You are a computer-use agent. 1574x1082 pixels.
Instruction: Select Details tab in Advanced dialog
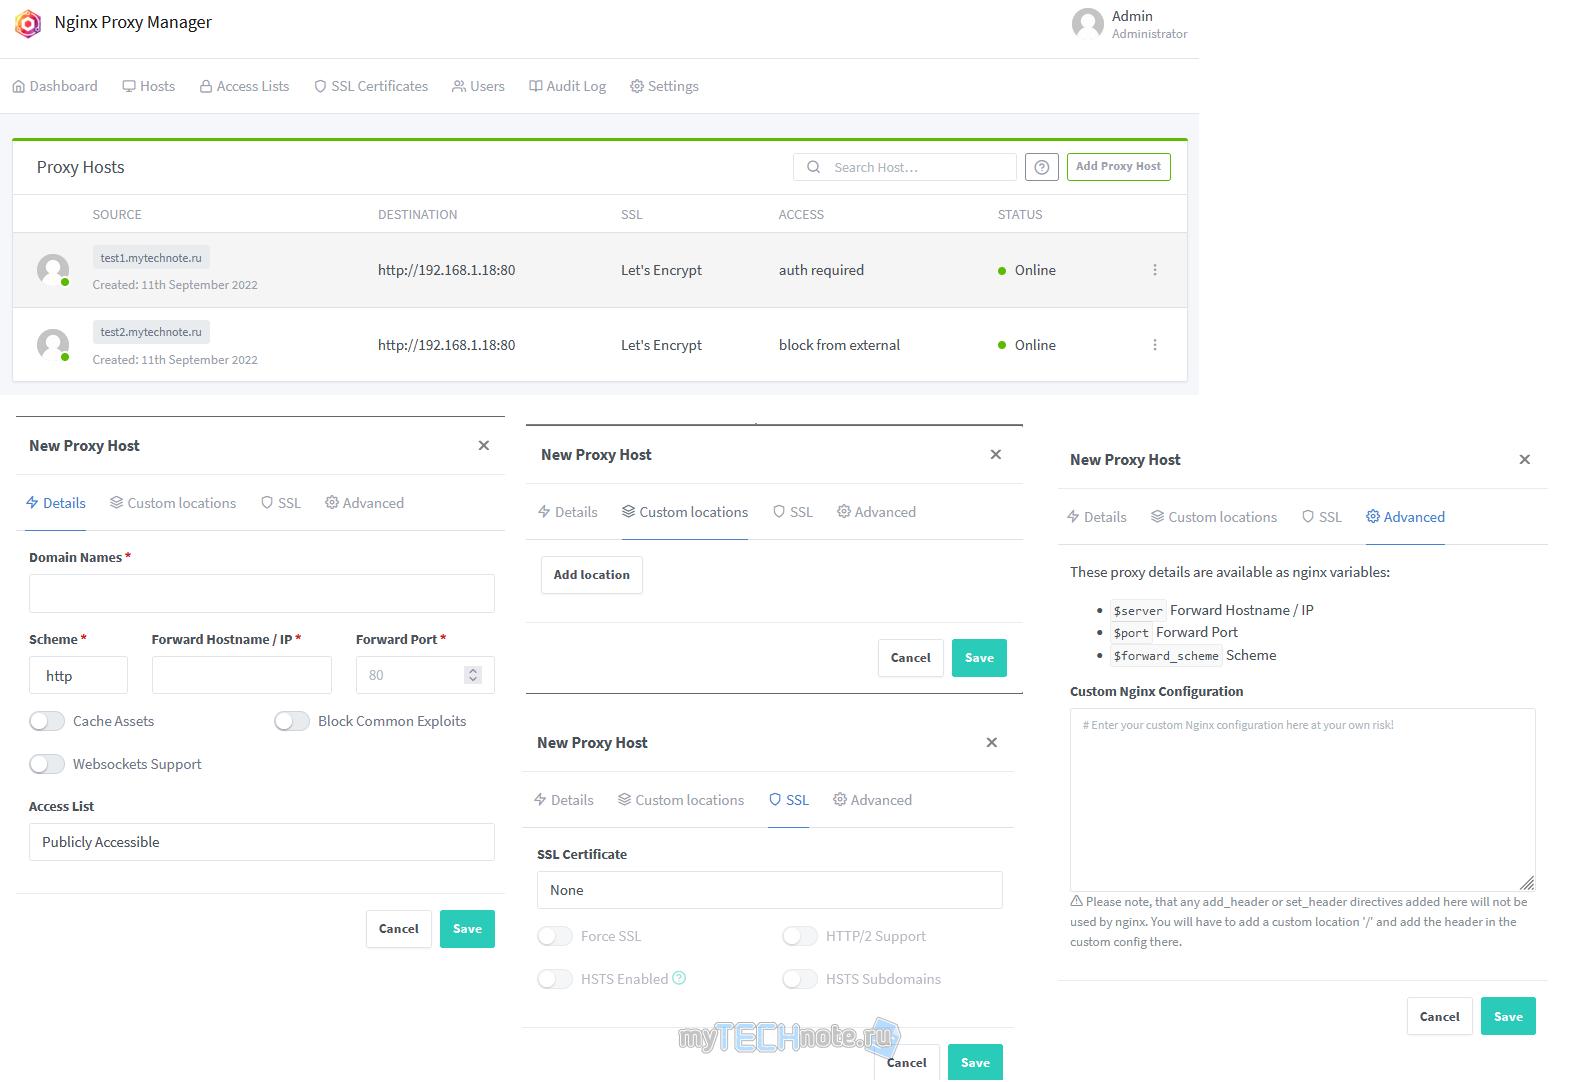click(1096, 517)
